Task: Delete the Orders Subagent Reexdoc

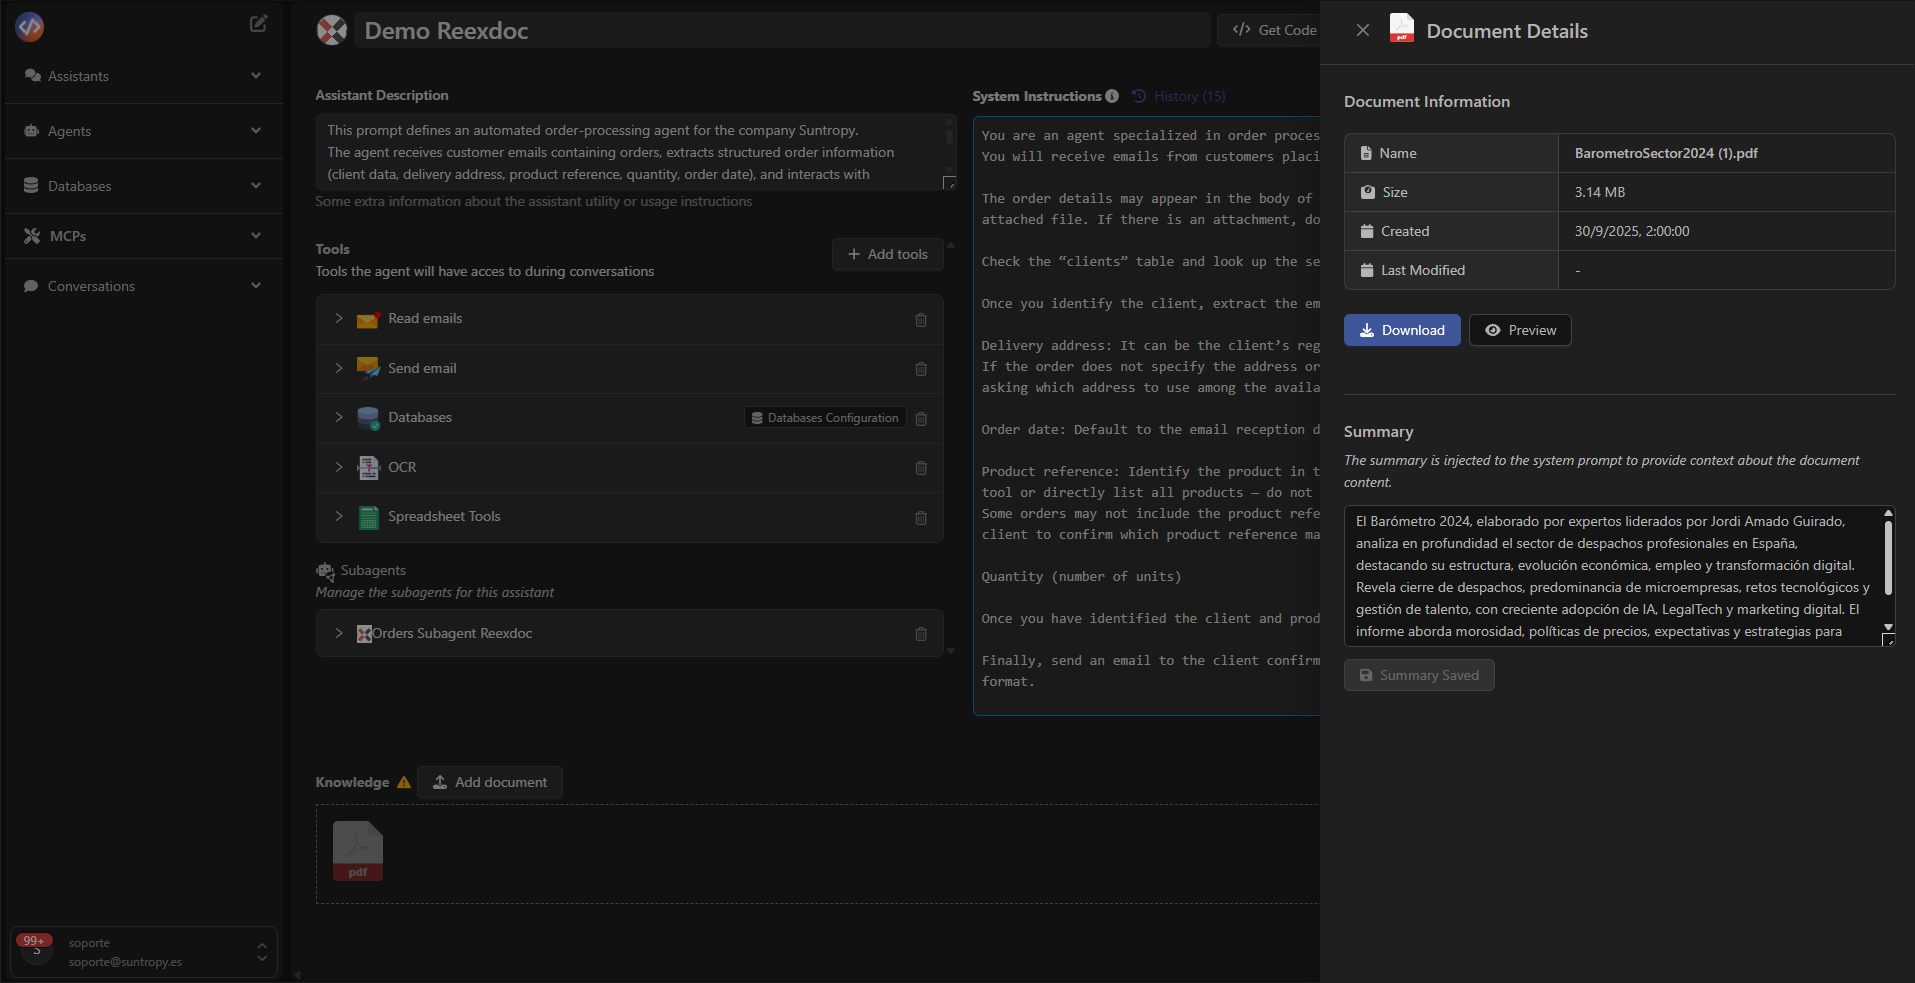Action: tap(921, 634)
